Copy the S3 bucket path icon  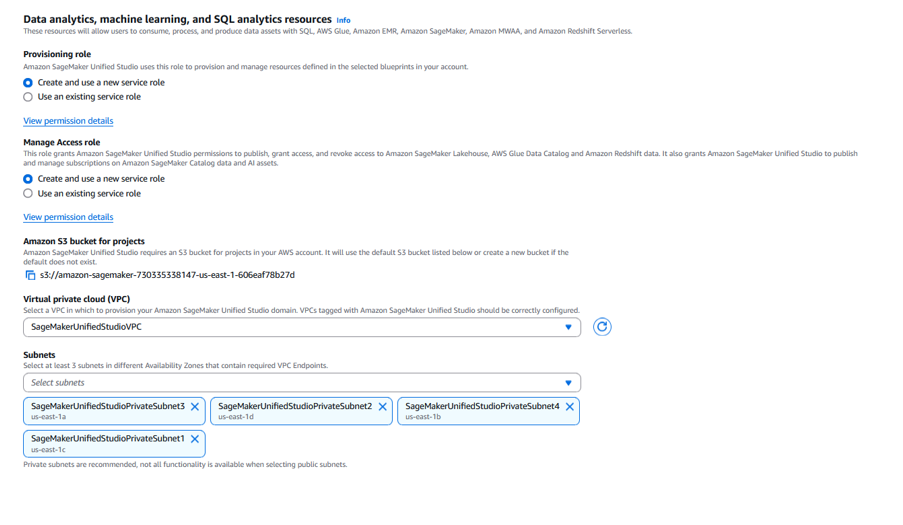click(31, 275)
